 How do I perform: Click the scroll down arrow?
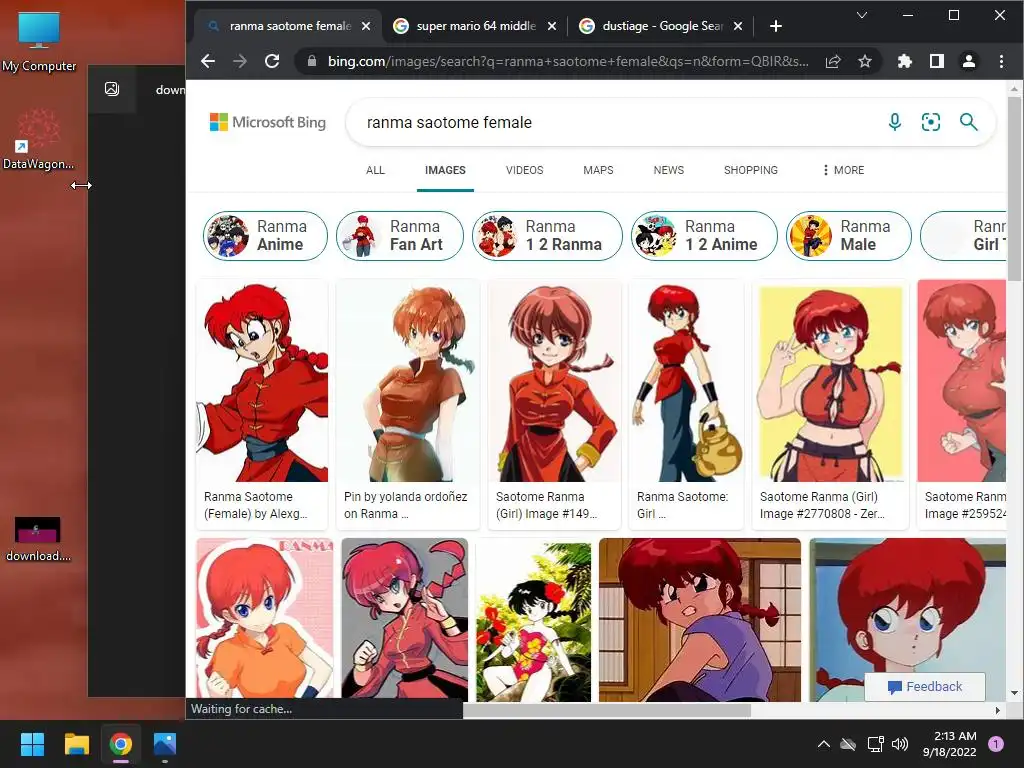1014,693
